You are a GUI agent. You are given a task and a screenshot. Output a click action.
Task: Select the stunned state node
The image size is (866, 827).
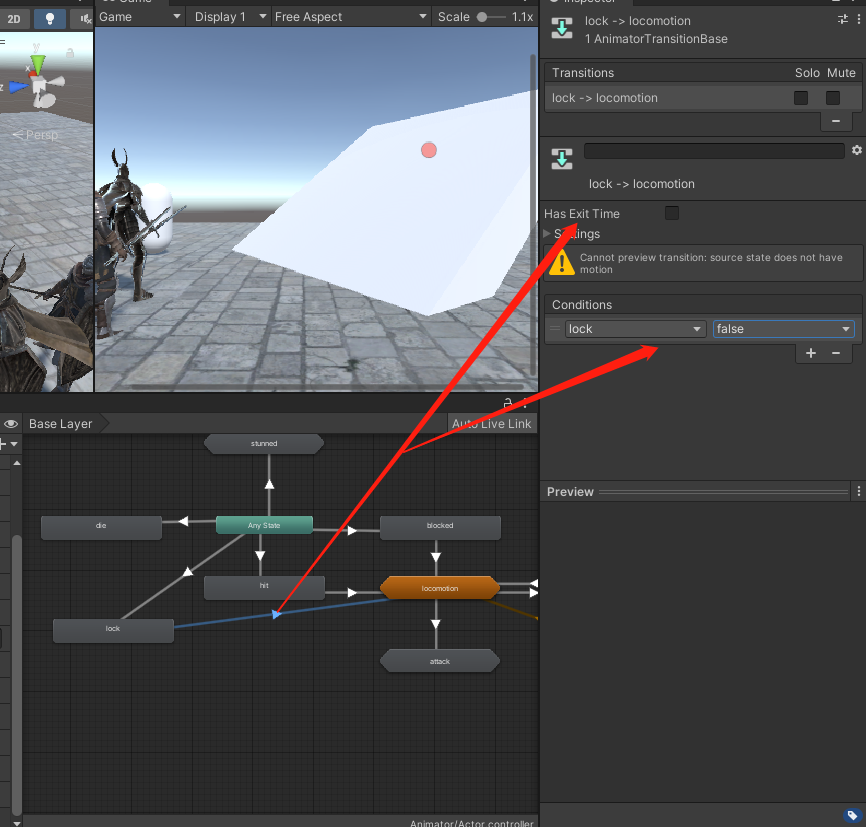(x=264, y=444)
